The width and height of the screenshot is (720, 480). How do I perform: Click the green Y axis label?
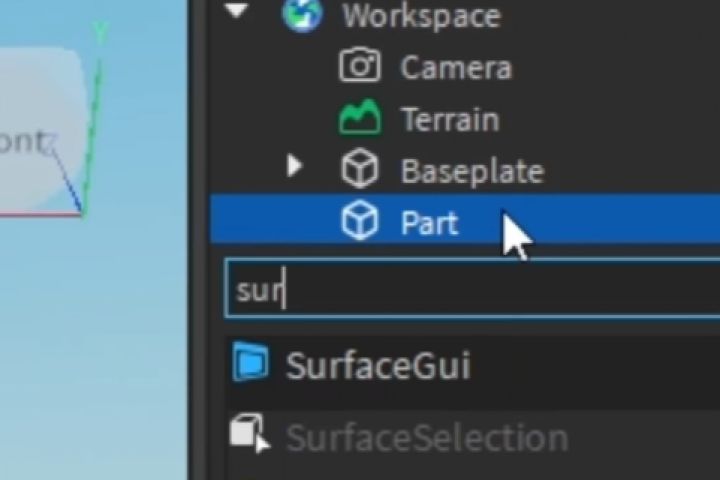tap(100, 32)
